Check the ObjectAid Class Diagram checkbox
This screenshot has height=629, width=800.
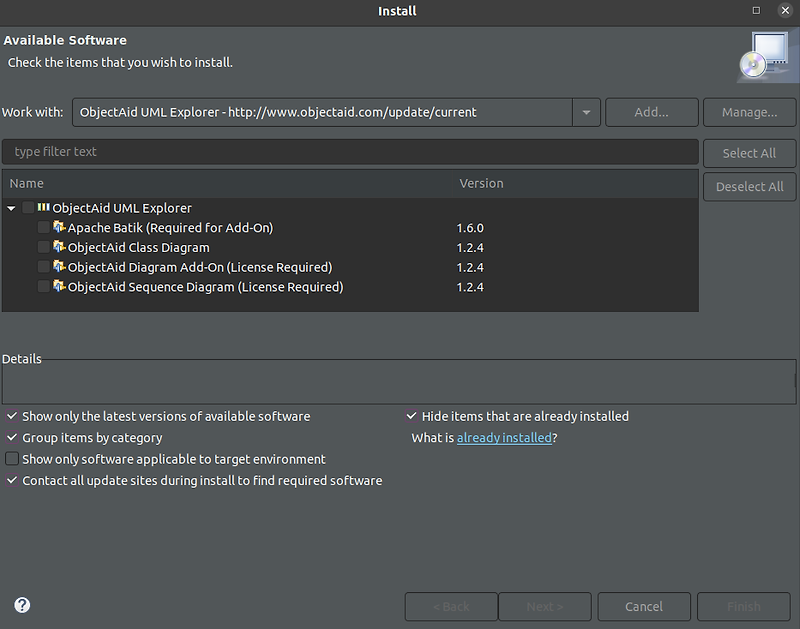[x=43, y=247]
